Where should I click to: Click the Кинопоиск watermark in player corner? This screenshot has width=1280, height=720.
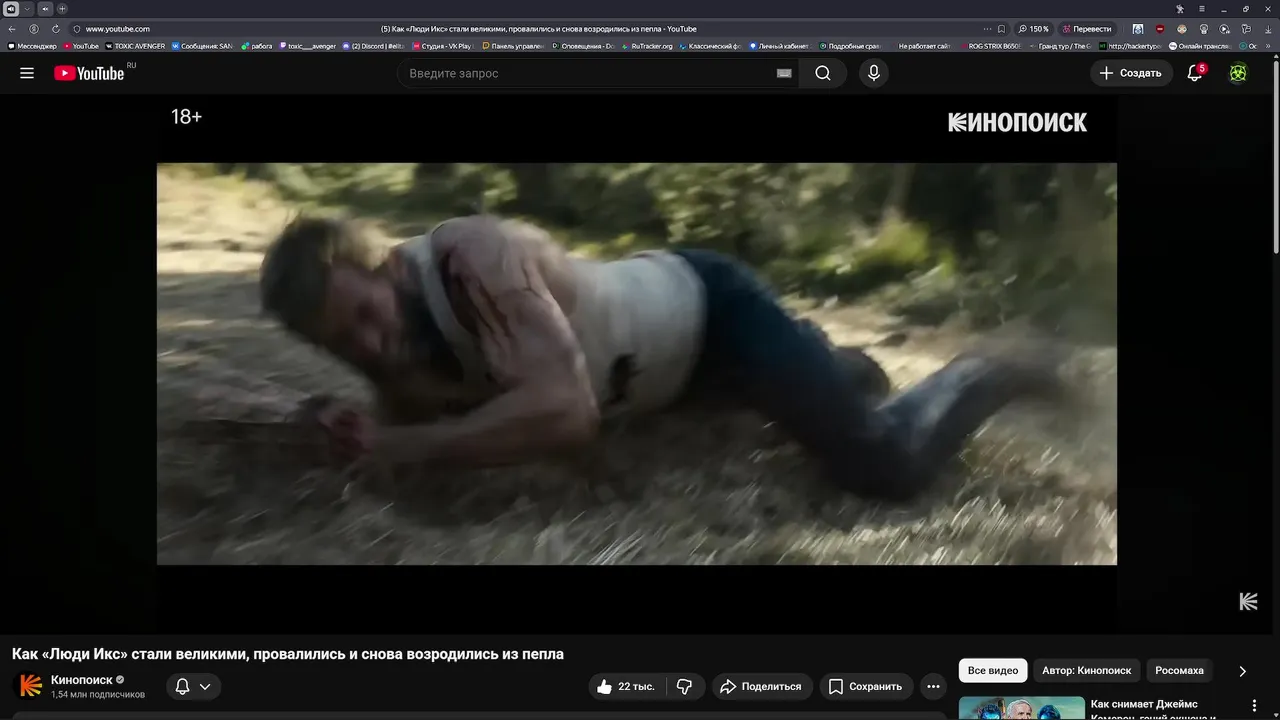coord(1248,601)
